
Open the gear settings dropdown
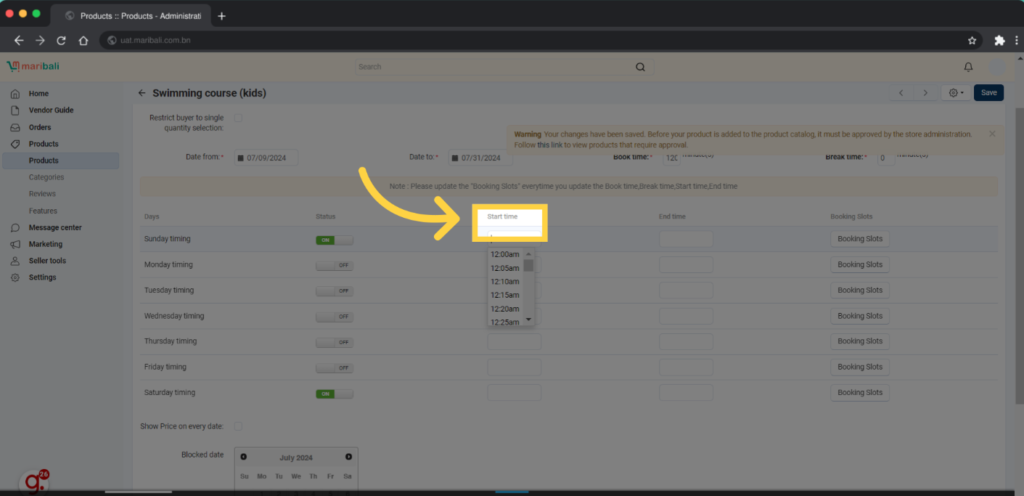[956, 93]
